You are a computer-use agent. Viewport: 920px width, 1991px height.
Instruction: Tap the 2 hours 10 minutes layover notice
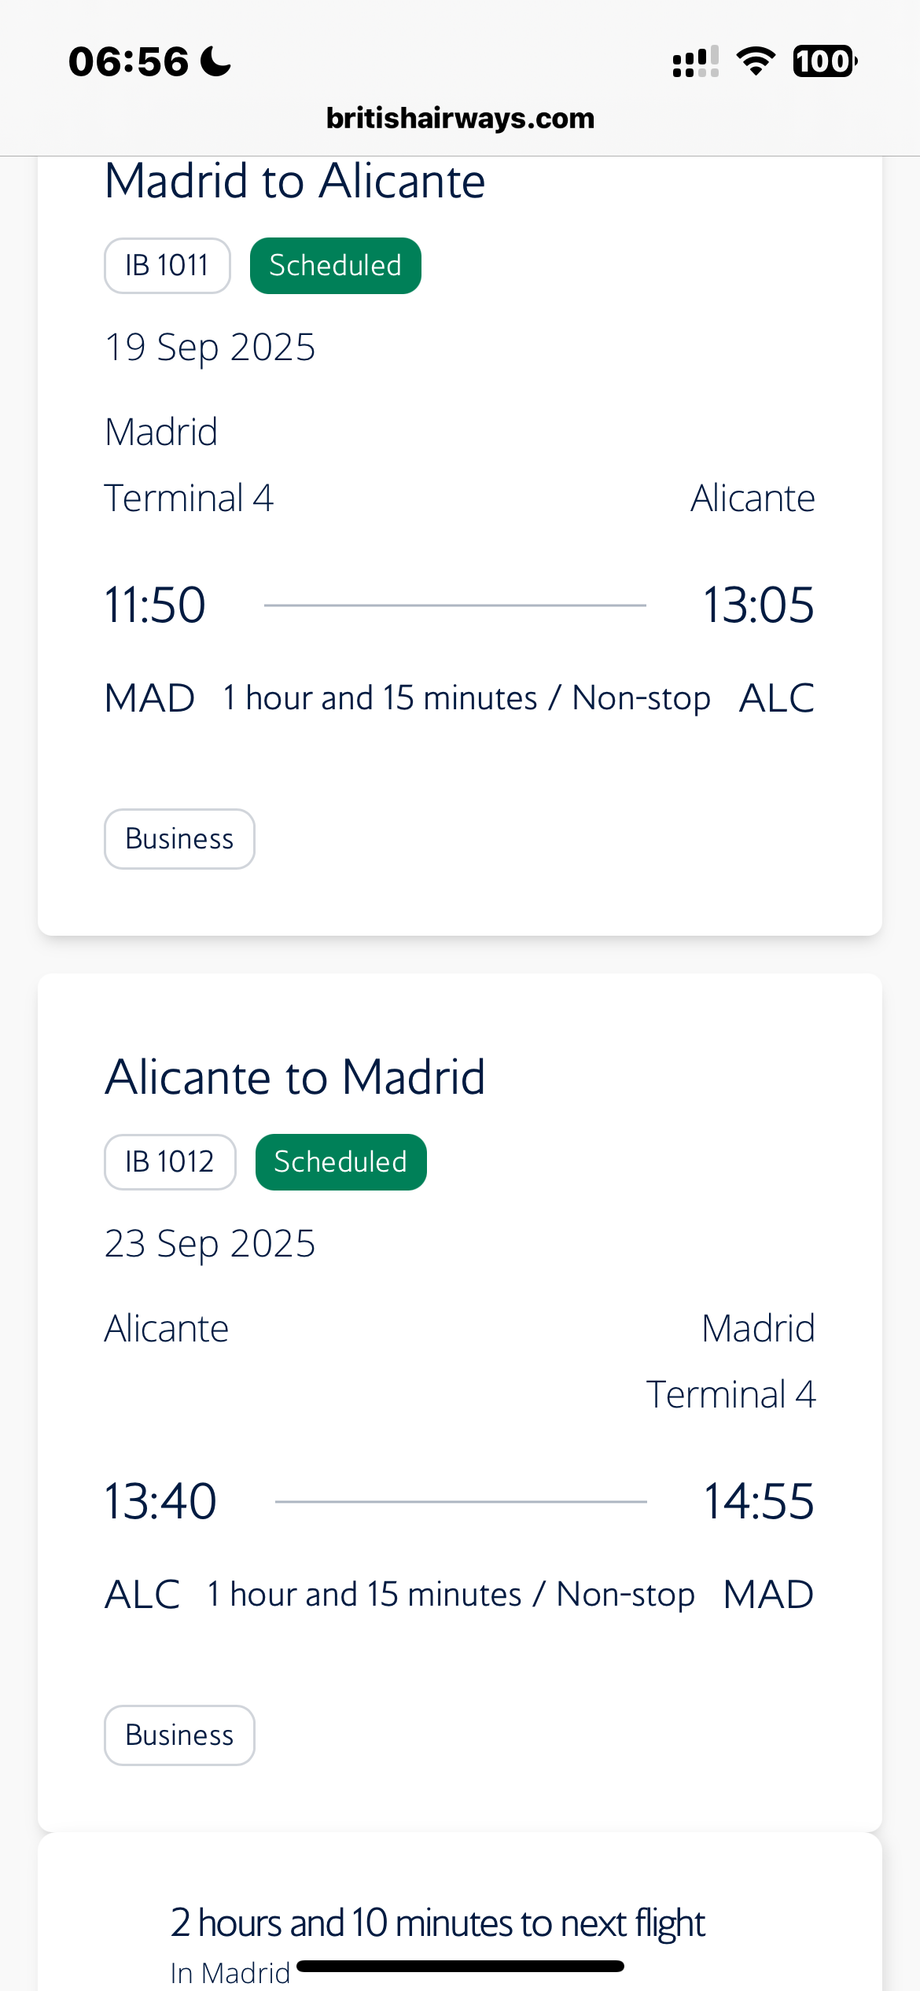(437, 1923)
